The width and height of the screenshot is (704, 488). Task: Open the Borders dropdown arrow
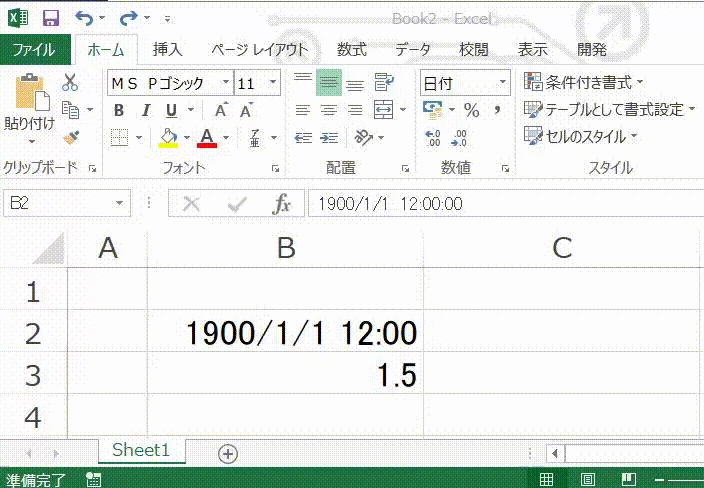point(139,138)
